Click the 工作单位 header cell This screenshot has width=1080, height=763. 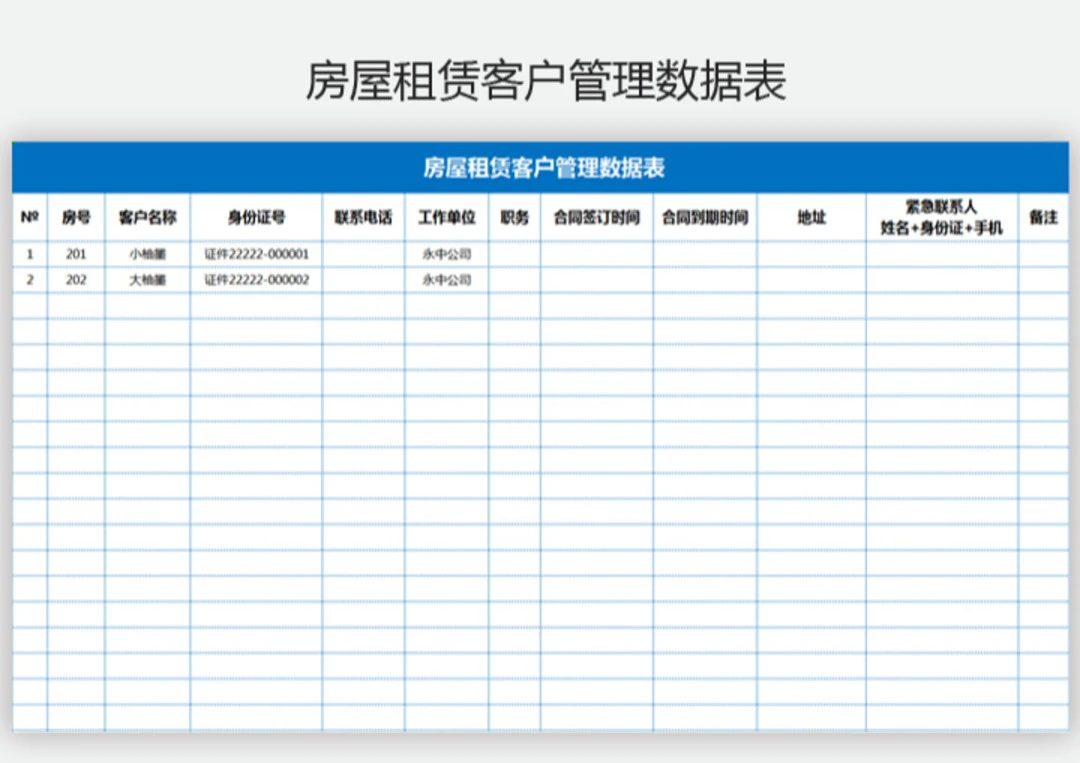pyautogui.click(x=446, y=217)
